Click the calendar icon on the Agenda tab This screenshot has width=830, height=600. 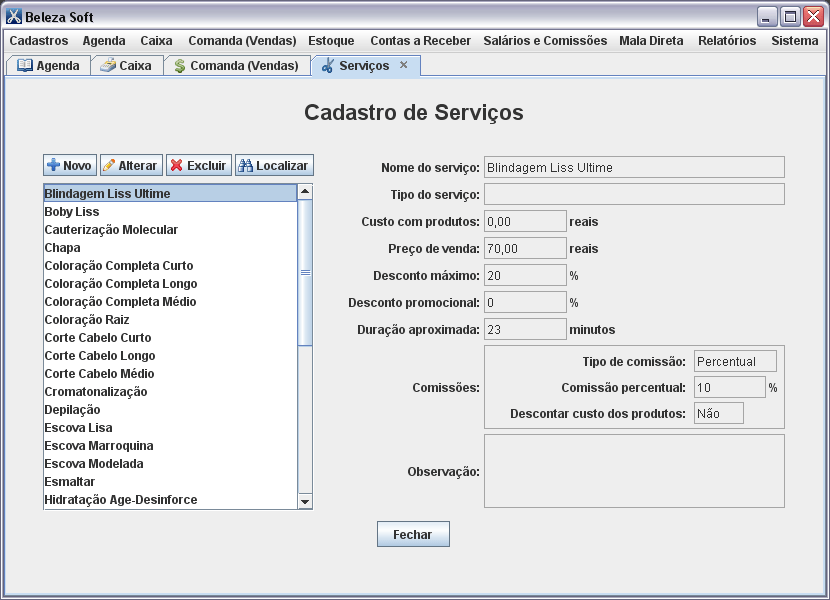[25, 64]
